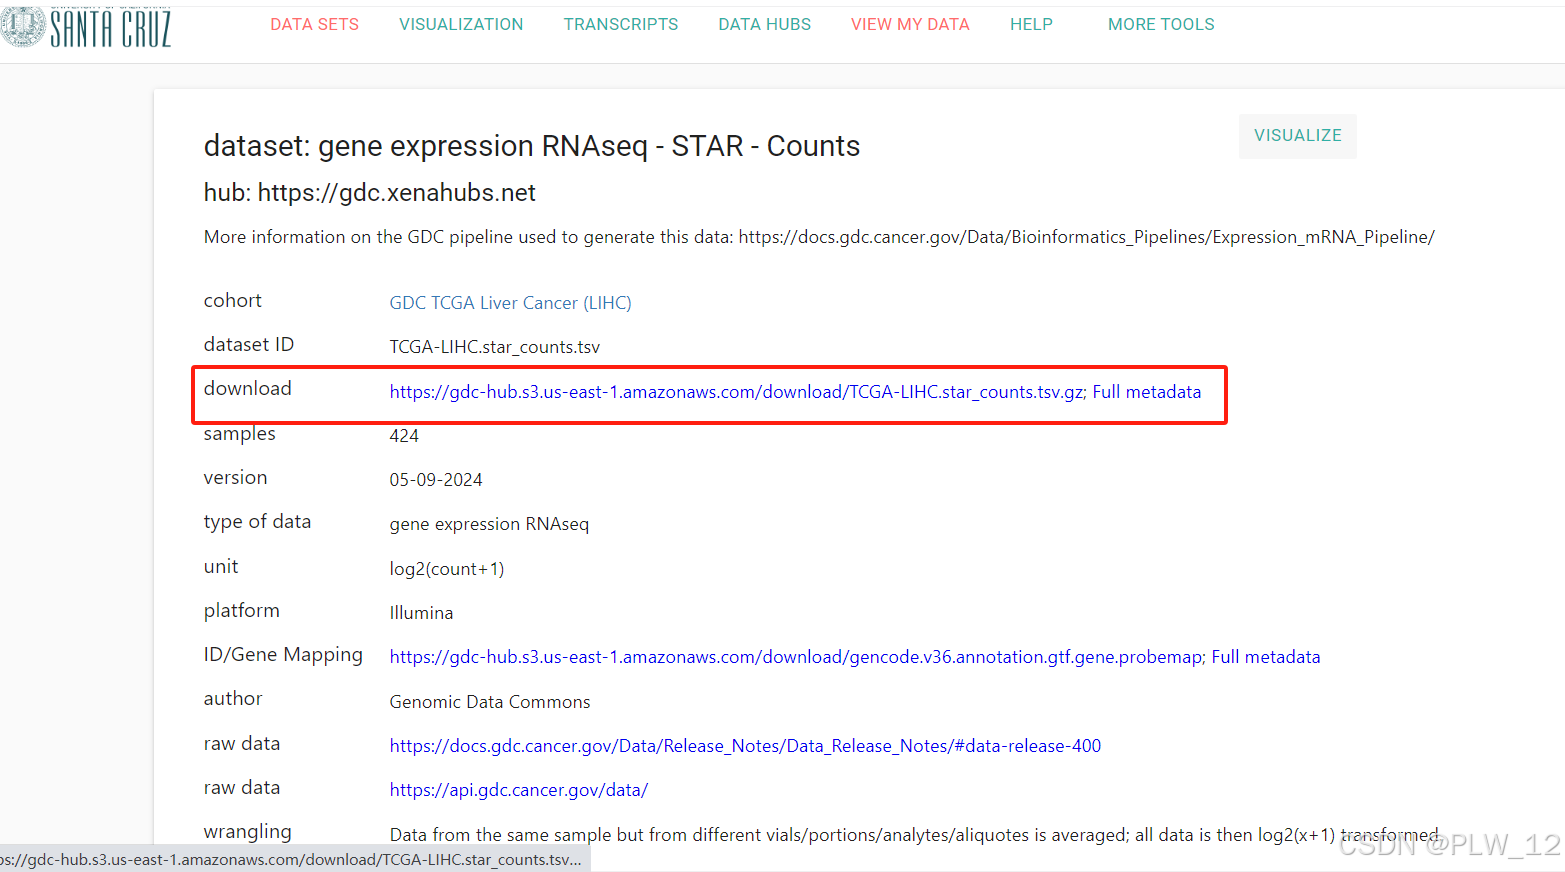Open MORE TOOLS menu
Screen dimensions: 1565x872
tap(1161, 24)
